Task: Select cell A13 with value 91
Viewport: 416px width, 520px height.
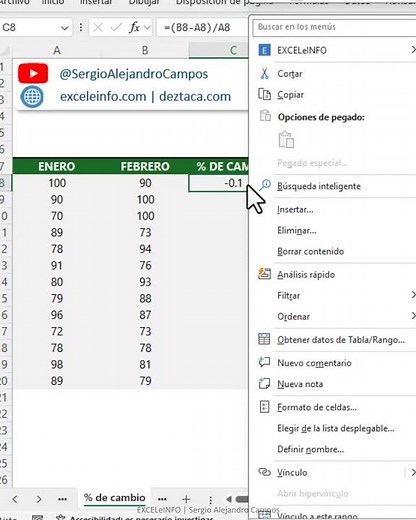Action: [x=57, y=265]
